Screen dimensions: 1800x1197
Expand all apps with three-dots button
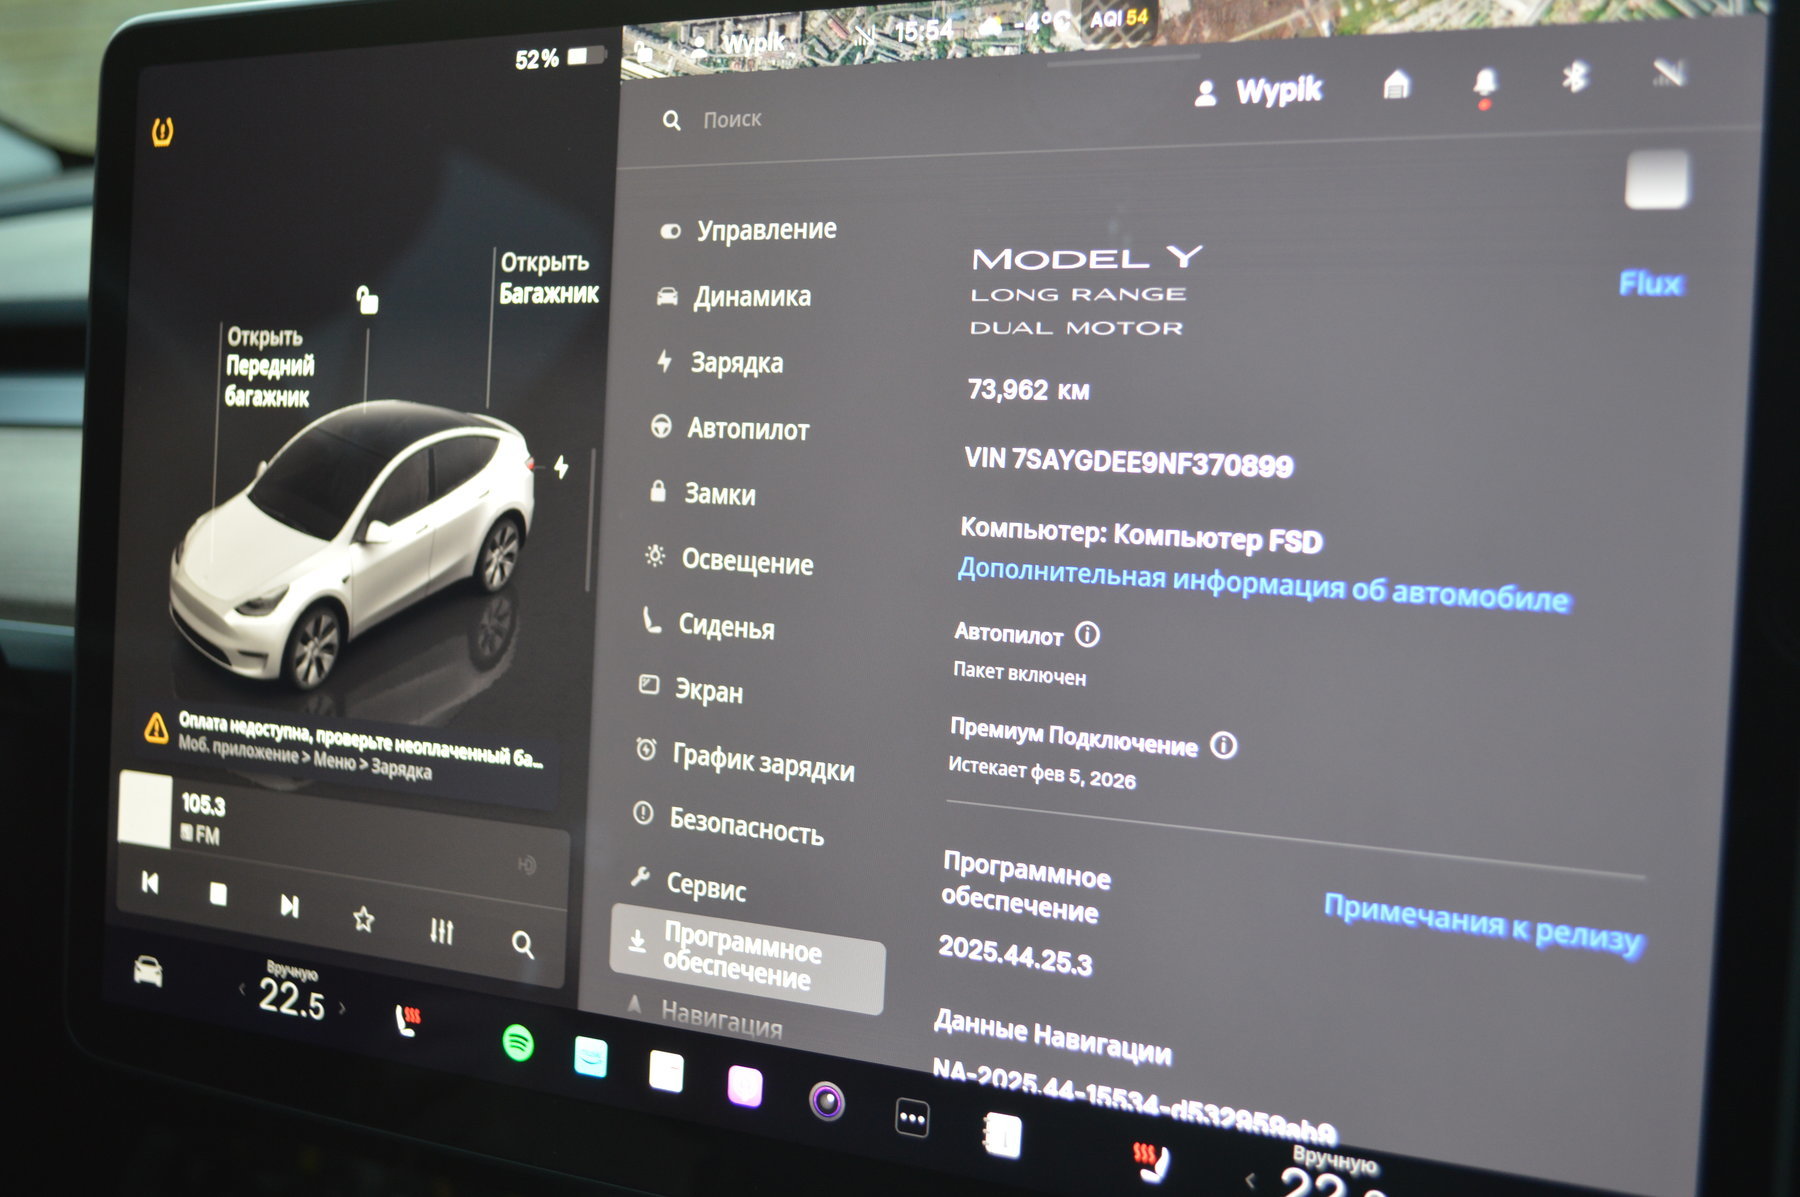912,1118
